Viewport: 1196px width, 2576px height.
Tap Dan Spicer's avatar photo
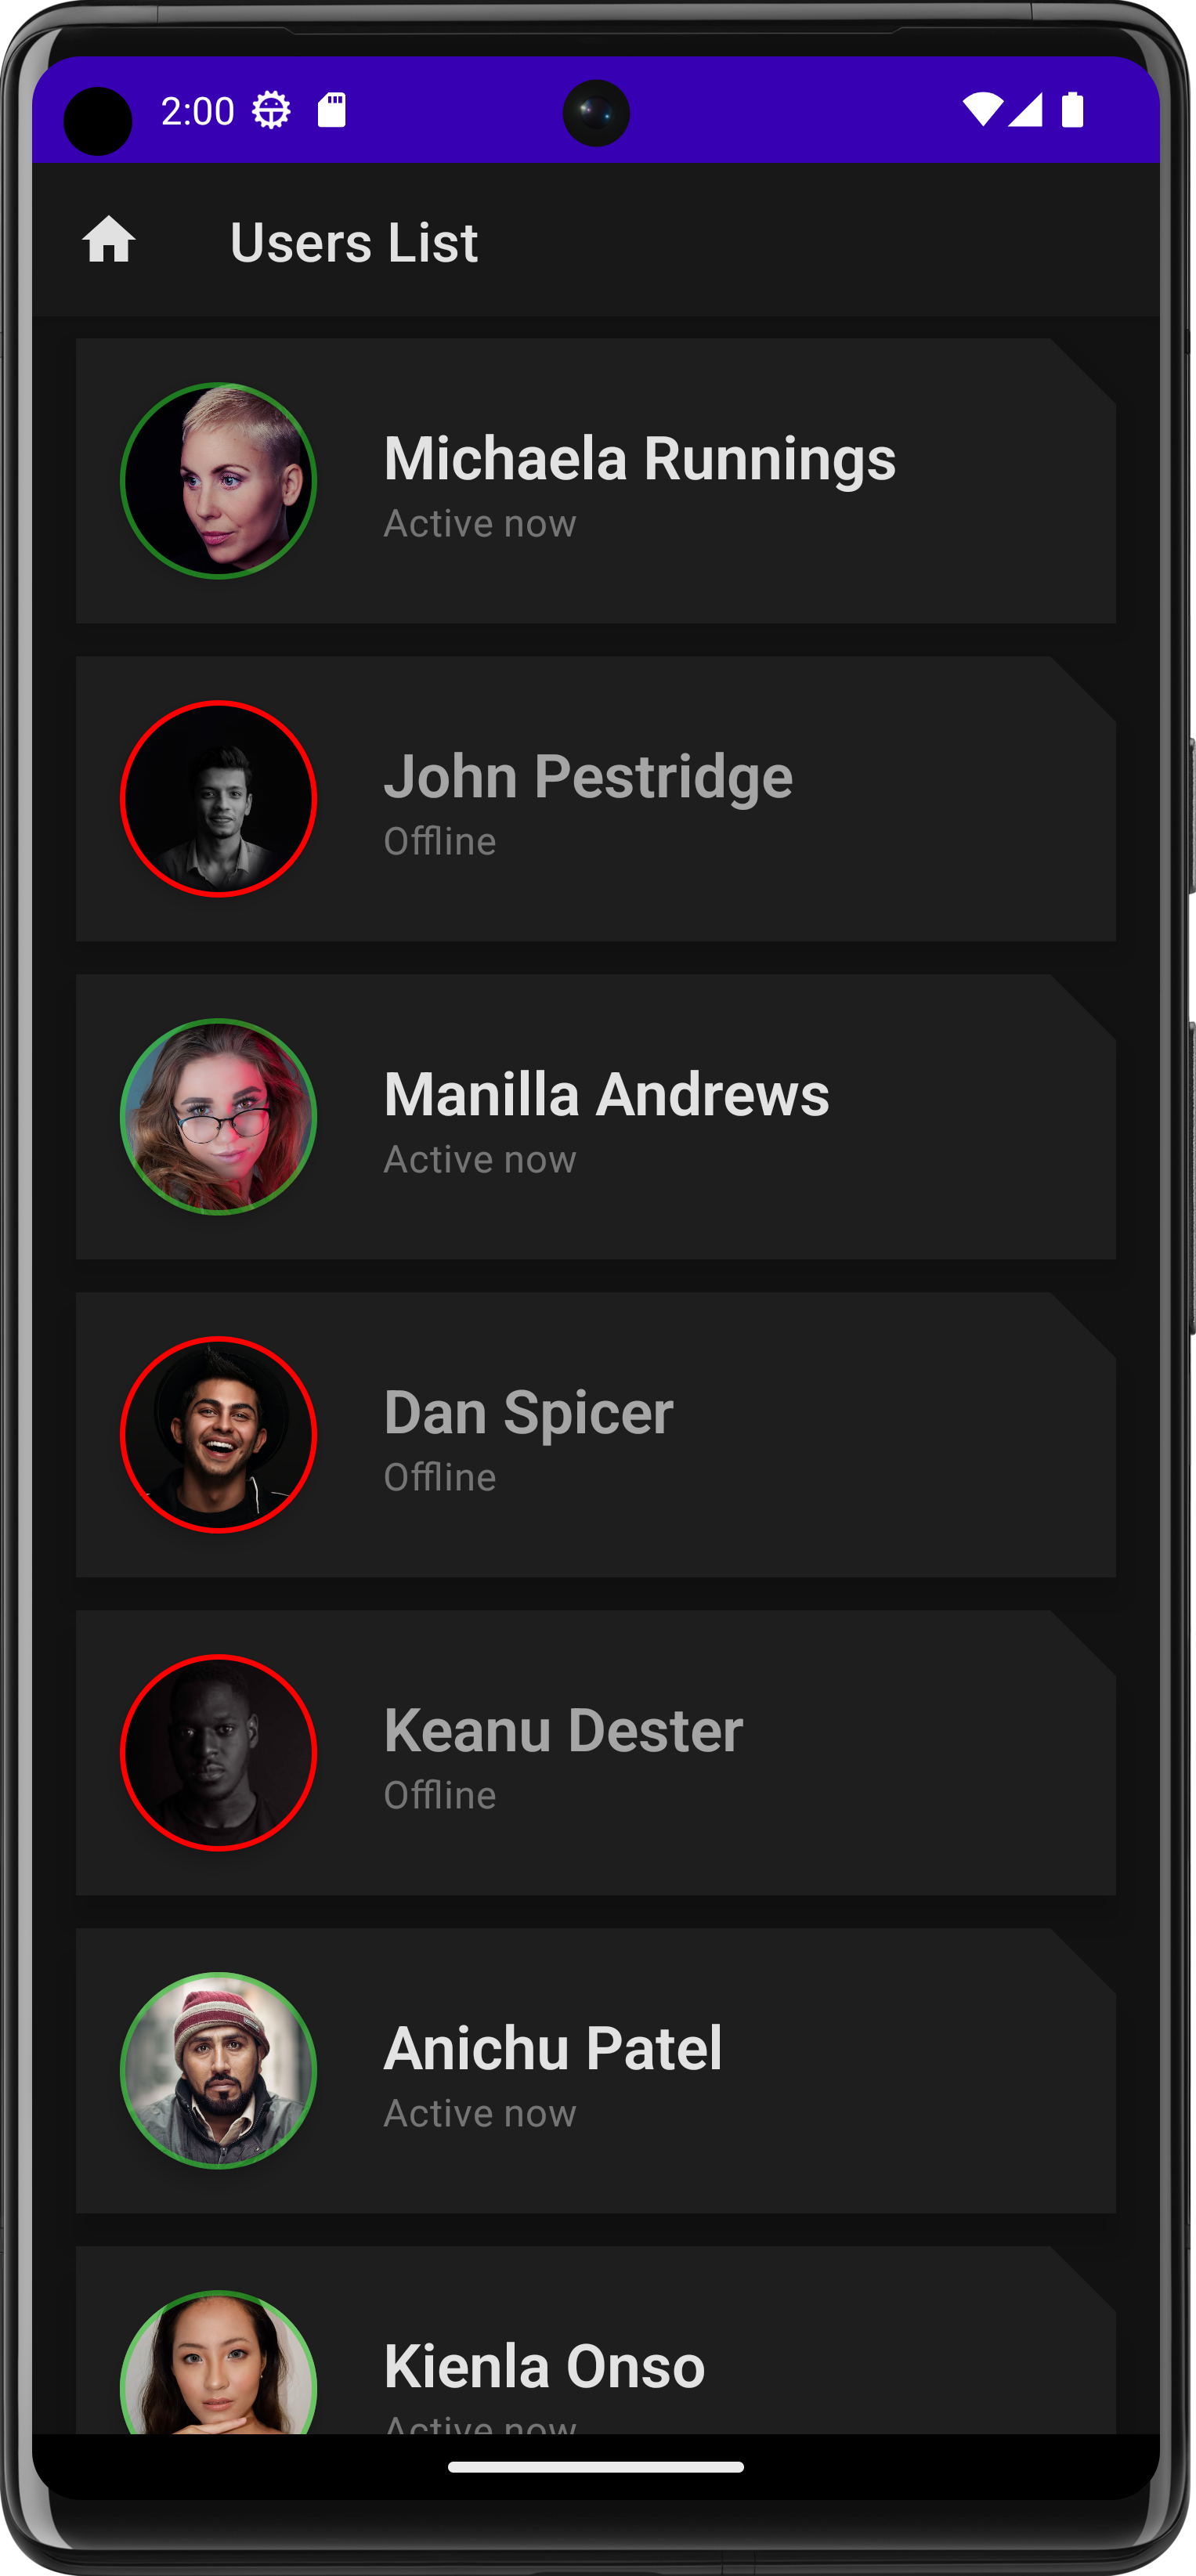(218, 1434)
